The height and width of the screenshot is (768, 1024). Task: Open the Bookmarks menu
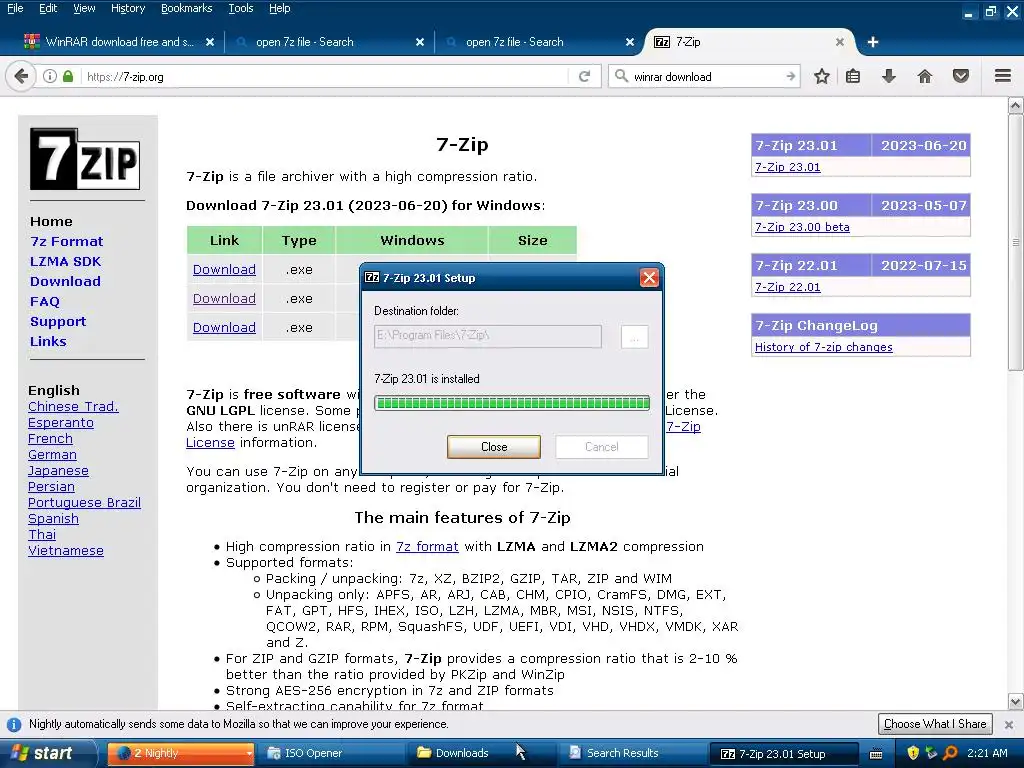pyautogui.click(x=187, y=8)
